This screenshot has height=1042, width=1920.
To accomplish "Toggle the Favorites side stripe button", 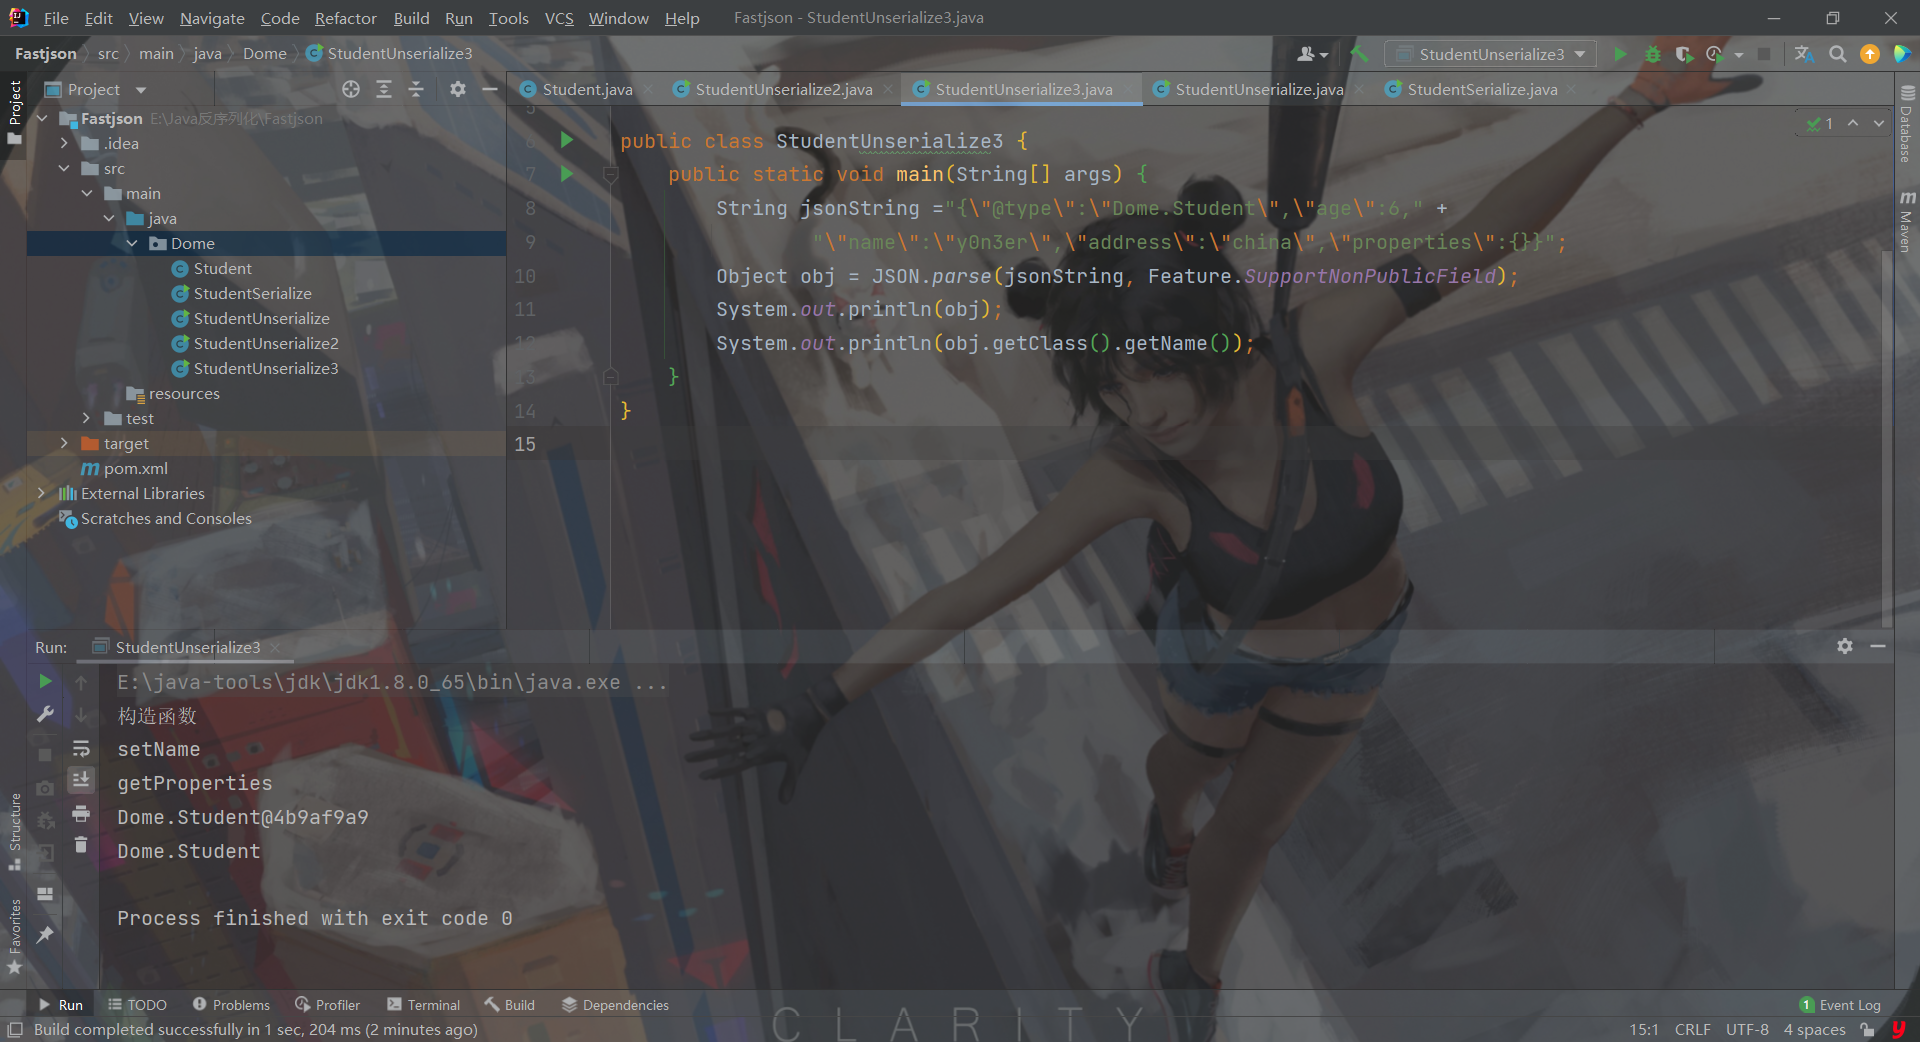I will (x=14, y=936).
